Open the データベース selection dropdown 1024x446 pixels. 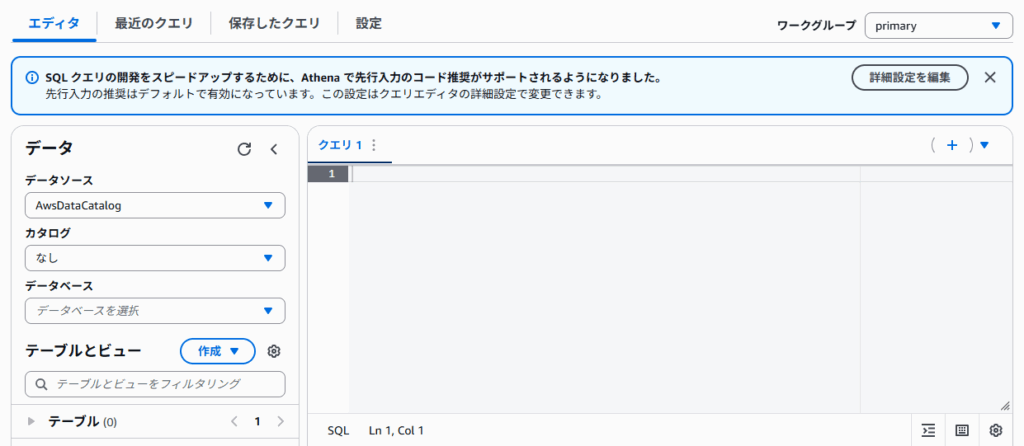pos(155,311)
